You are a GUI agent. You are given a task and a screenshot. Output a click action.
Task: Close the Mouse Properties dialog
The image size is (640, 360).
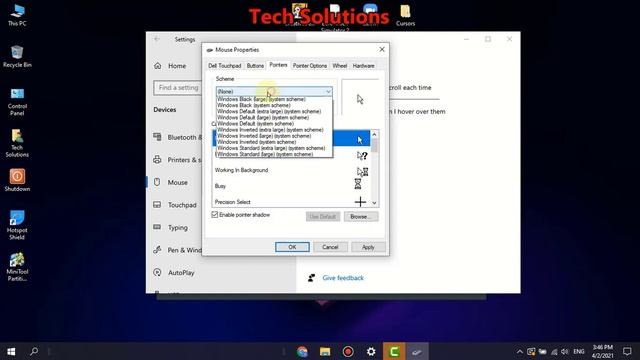click(382, 49)
